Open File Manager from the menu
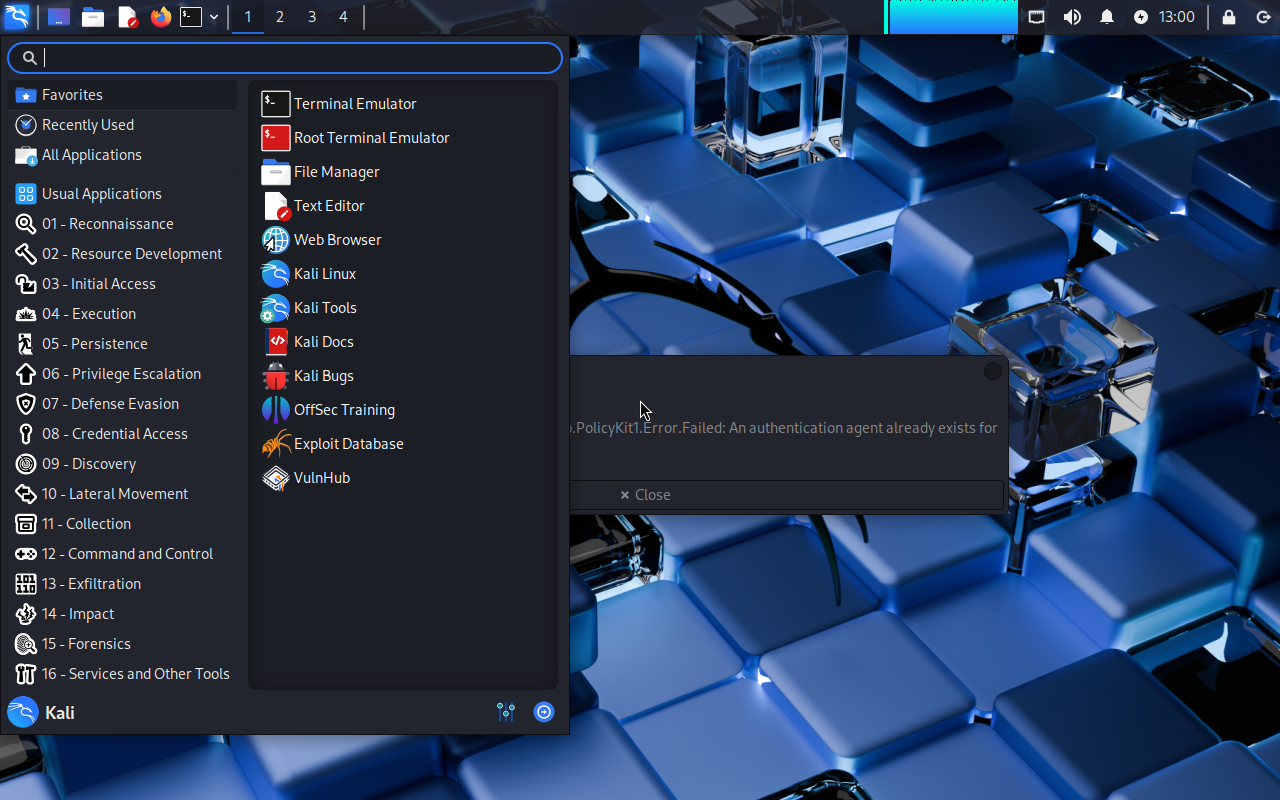 point(402,172)
